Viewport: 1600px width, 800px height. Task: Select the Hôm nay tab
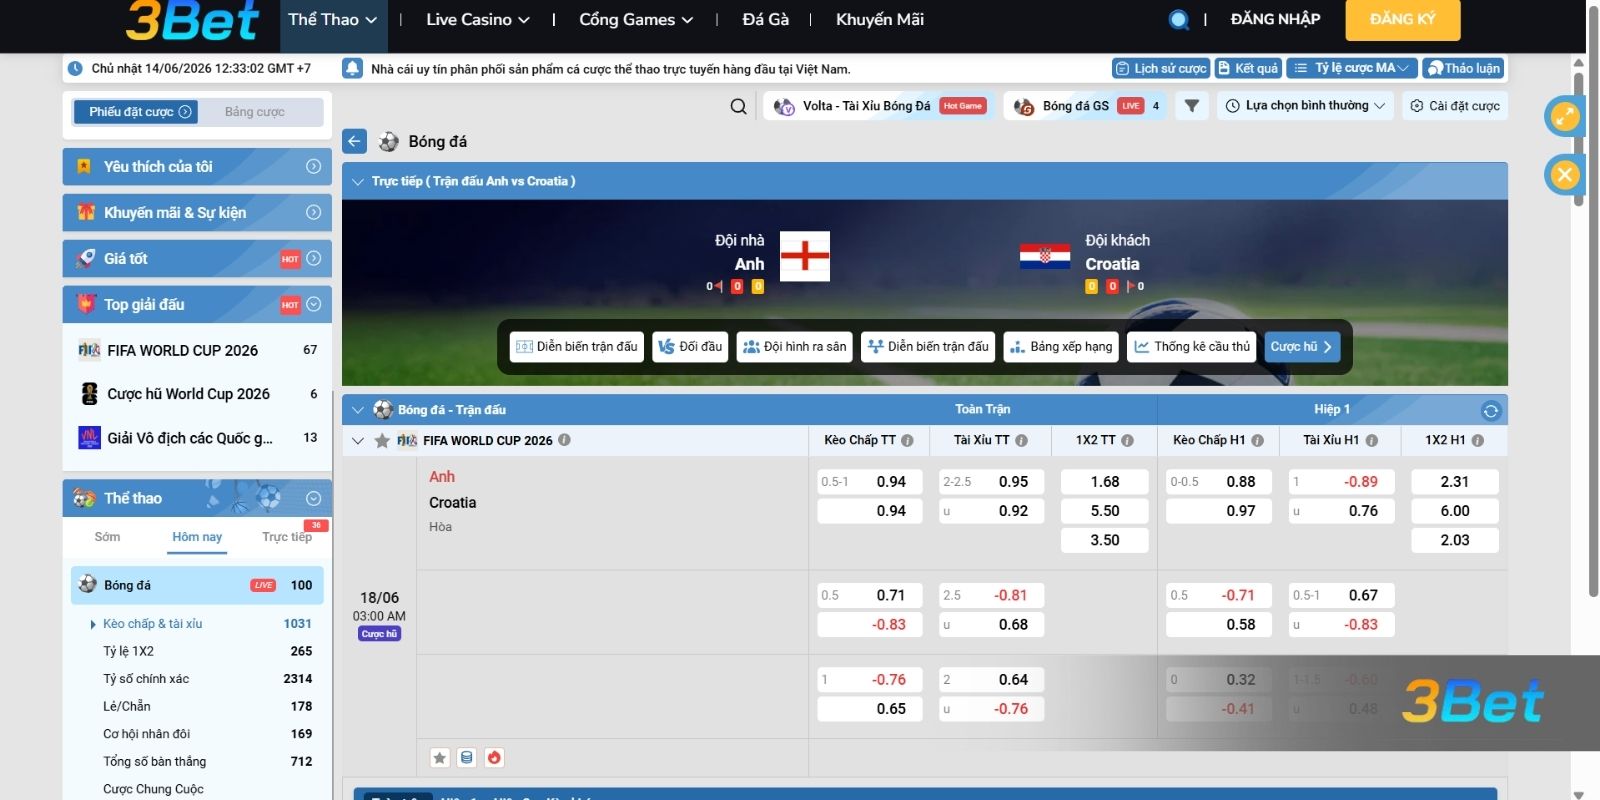click(x=197, y=537)
